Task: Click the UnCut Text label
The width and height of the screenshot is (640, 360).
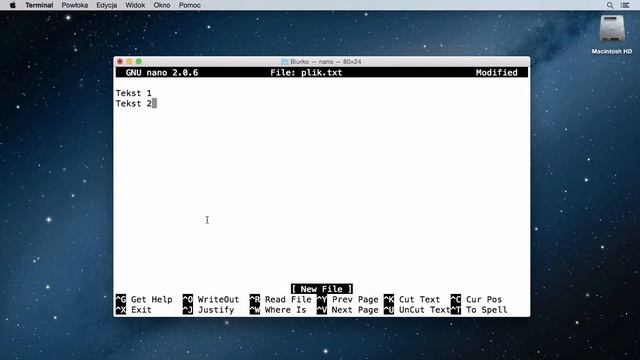Action: pos(424,310)
